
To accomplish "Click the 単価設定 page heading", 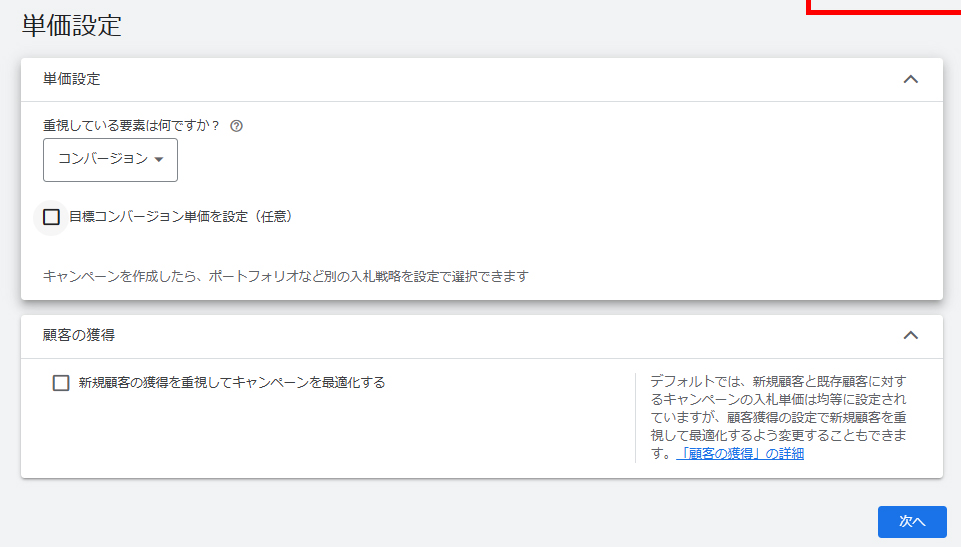I will [72, 26].
